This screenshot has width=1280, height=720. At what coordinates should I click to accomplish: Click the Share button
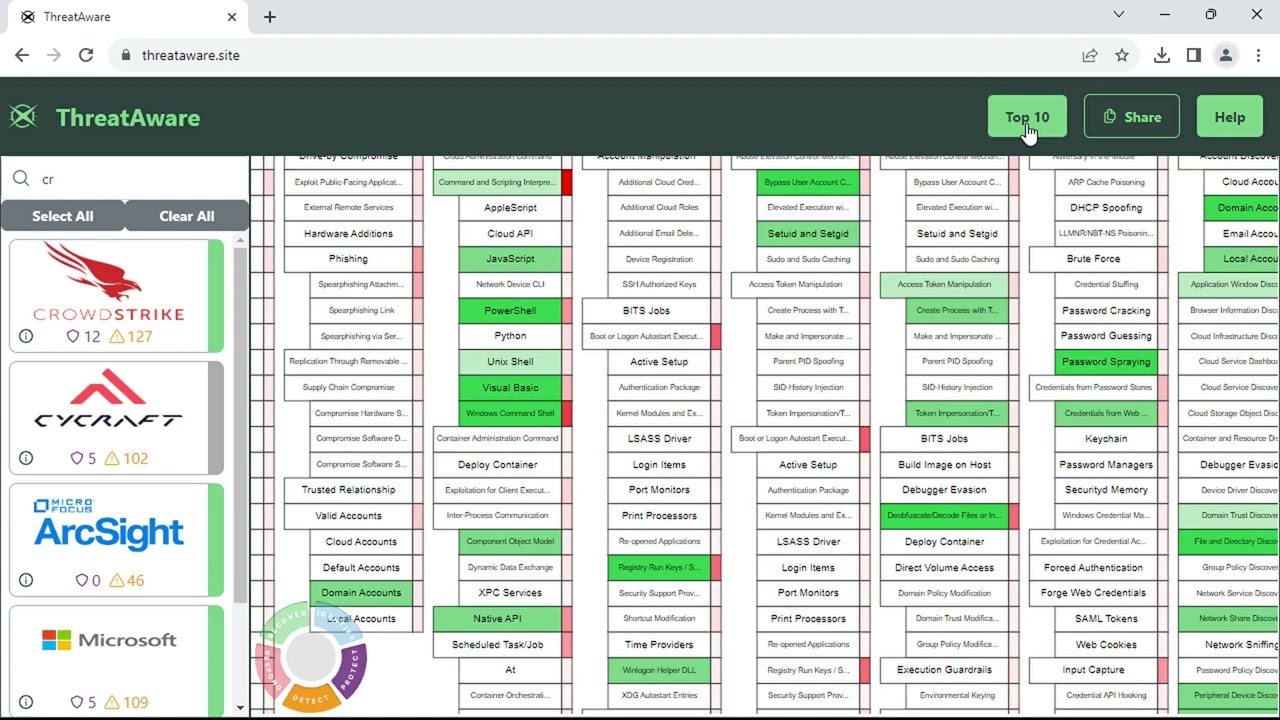pos(1132,117)
